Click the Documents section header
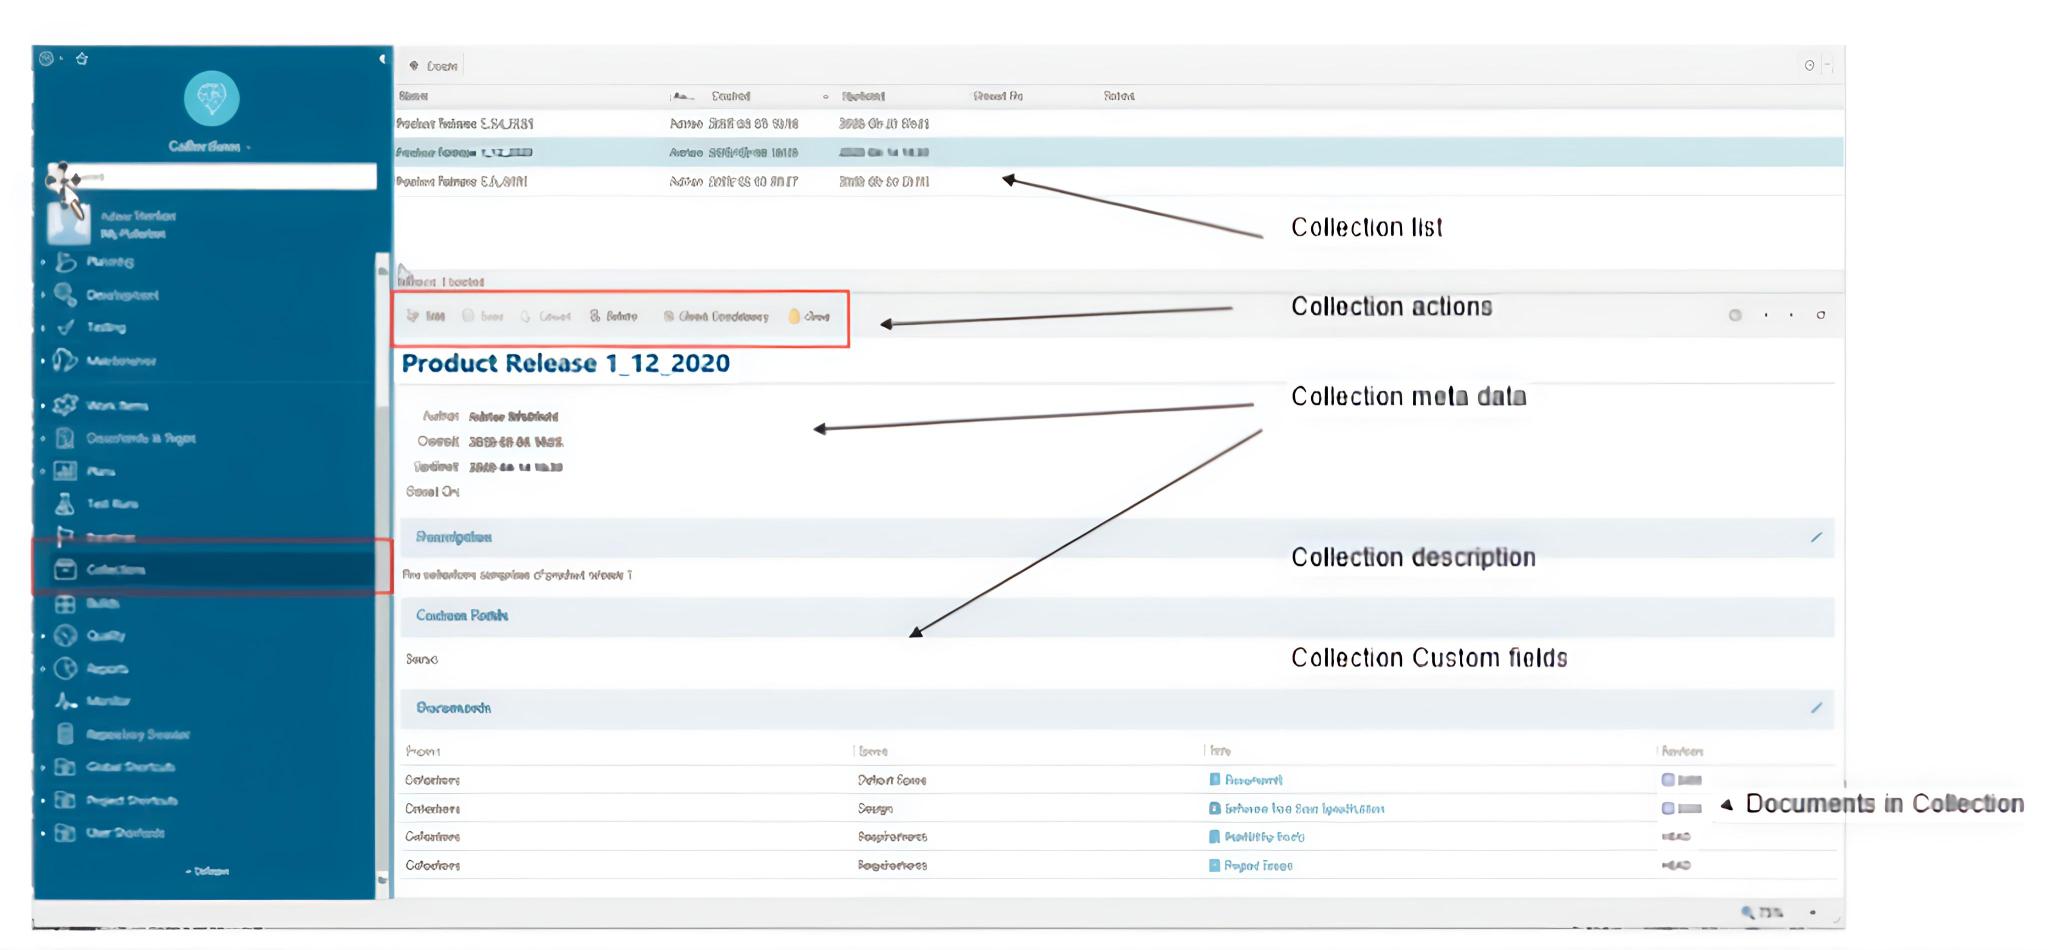Viewport: 2048px width, 950px height. pos(1117,708)
